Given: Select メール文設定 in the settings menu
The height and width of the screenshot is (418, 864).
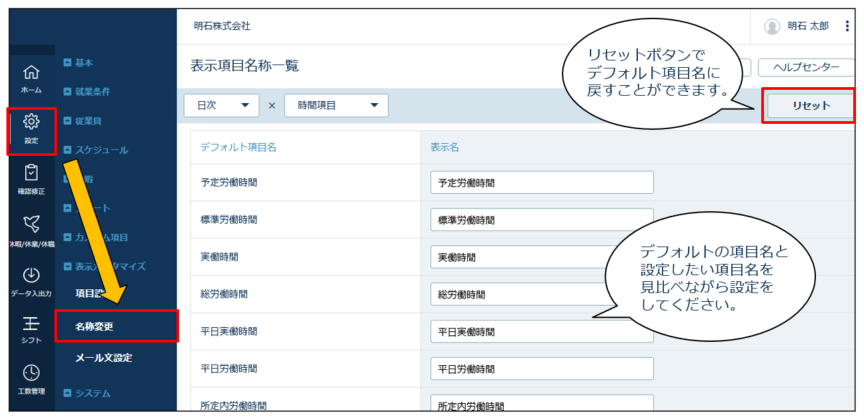Looking at the screenshot, I should 104,358.
